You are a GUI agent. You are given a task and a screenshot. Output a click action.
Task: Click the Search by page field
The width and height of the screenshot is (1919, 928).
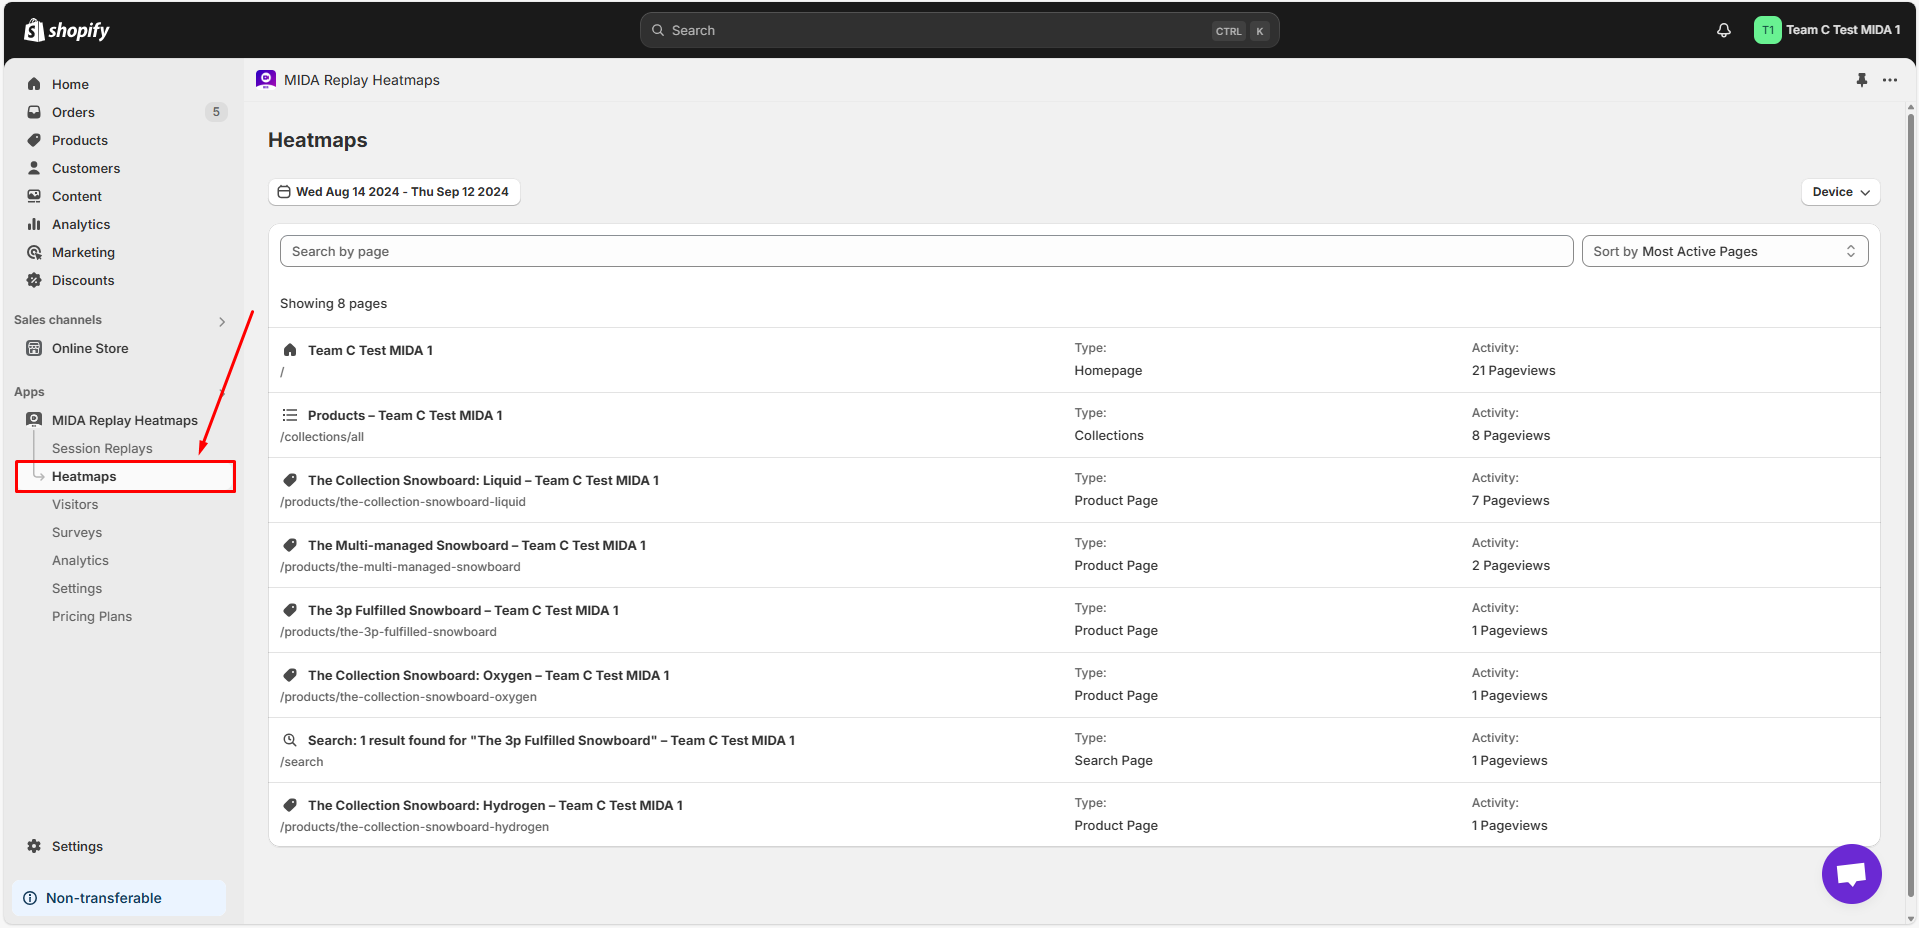pos(925,251)
